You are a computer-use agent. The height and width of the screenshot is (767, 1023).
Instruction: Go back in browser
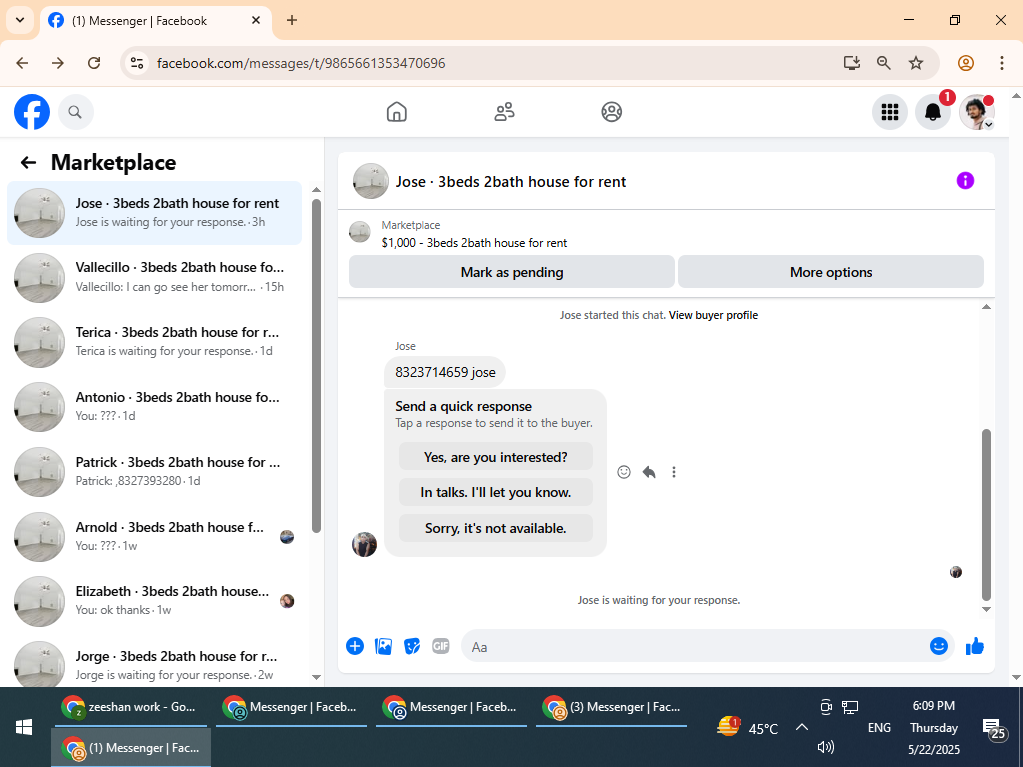22,63
